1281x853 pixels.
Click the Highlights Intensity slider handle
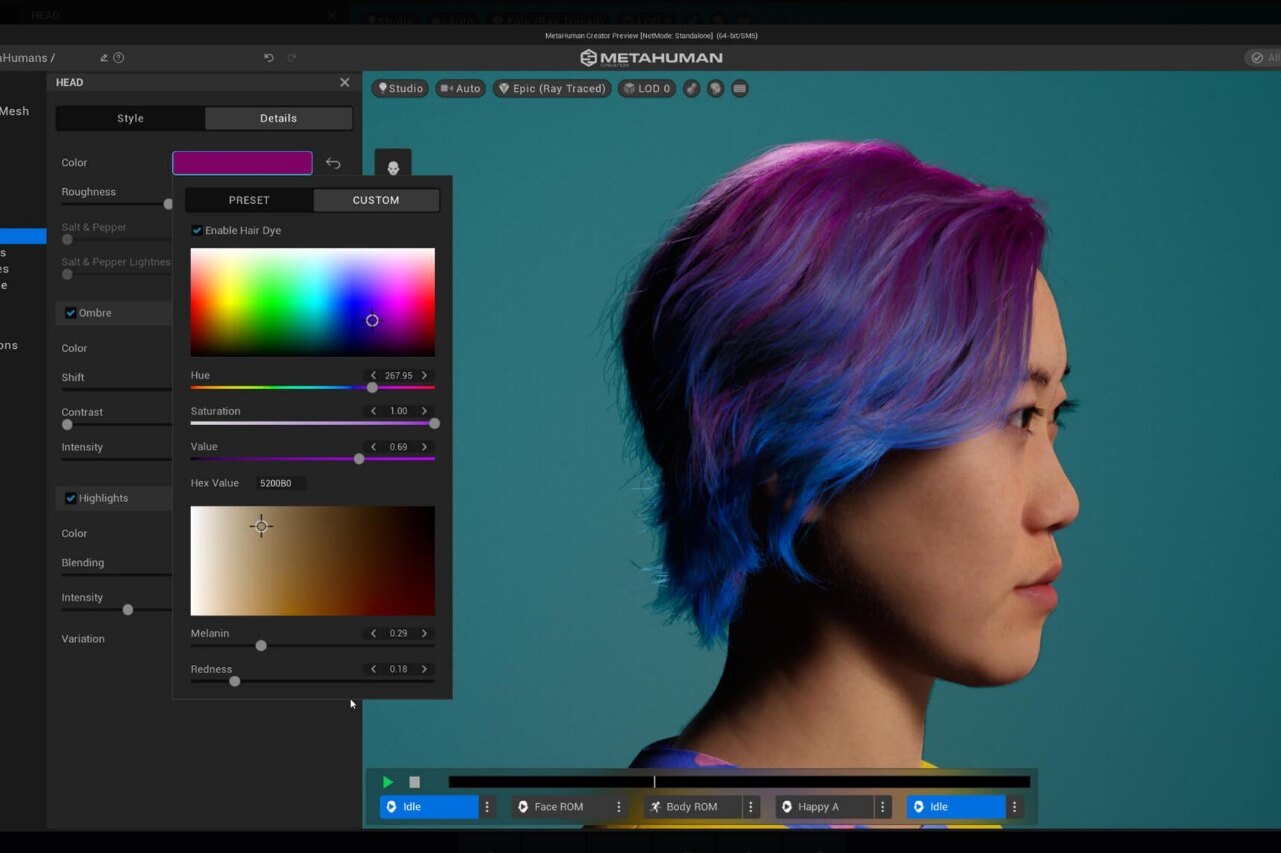coord(128,609)
